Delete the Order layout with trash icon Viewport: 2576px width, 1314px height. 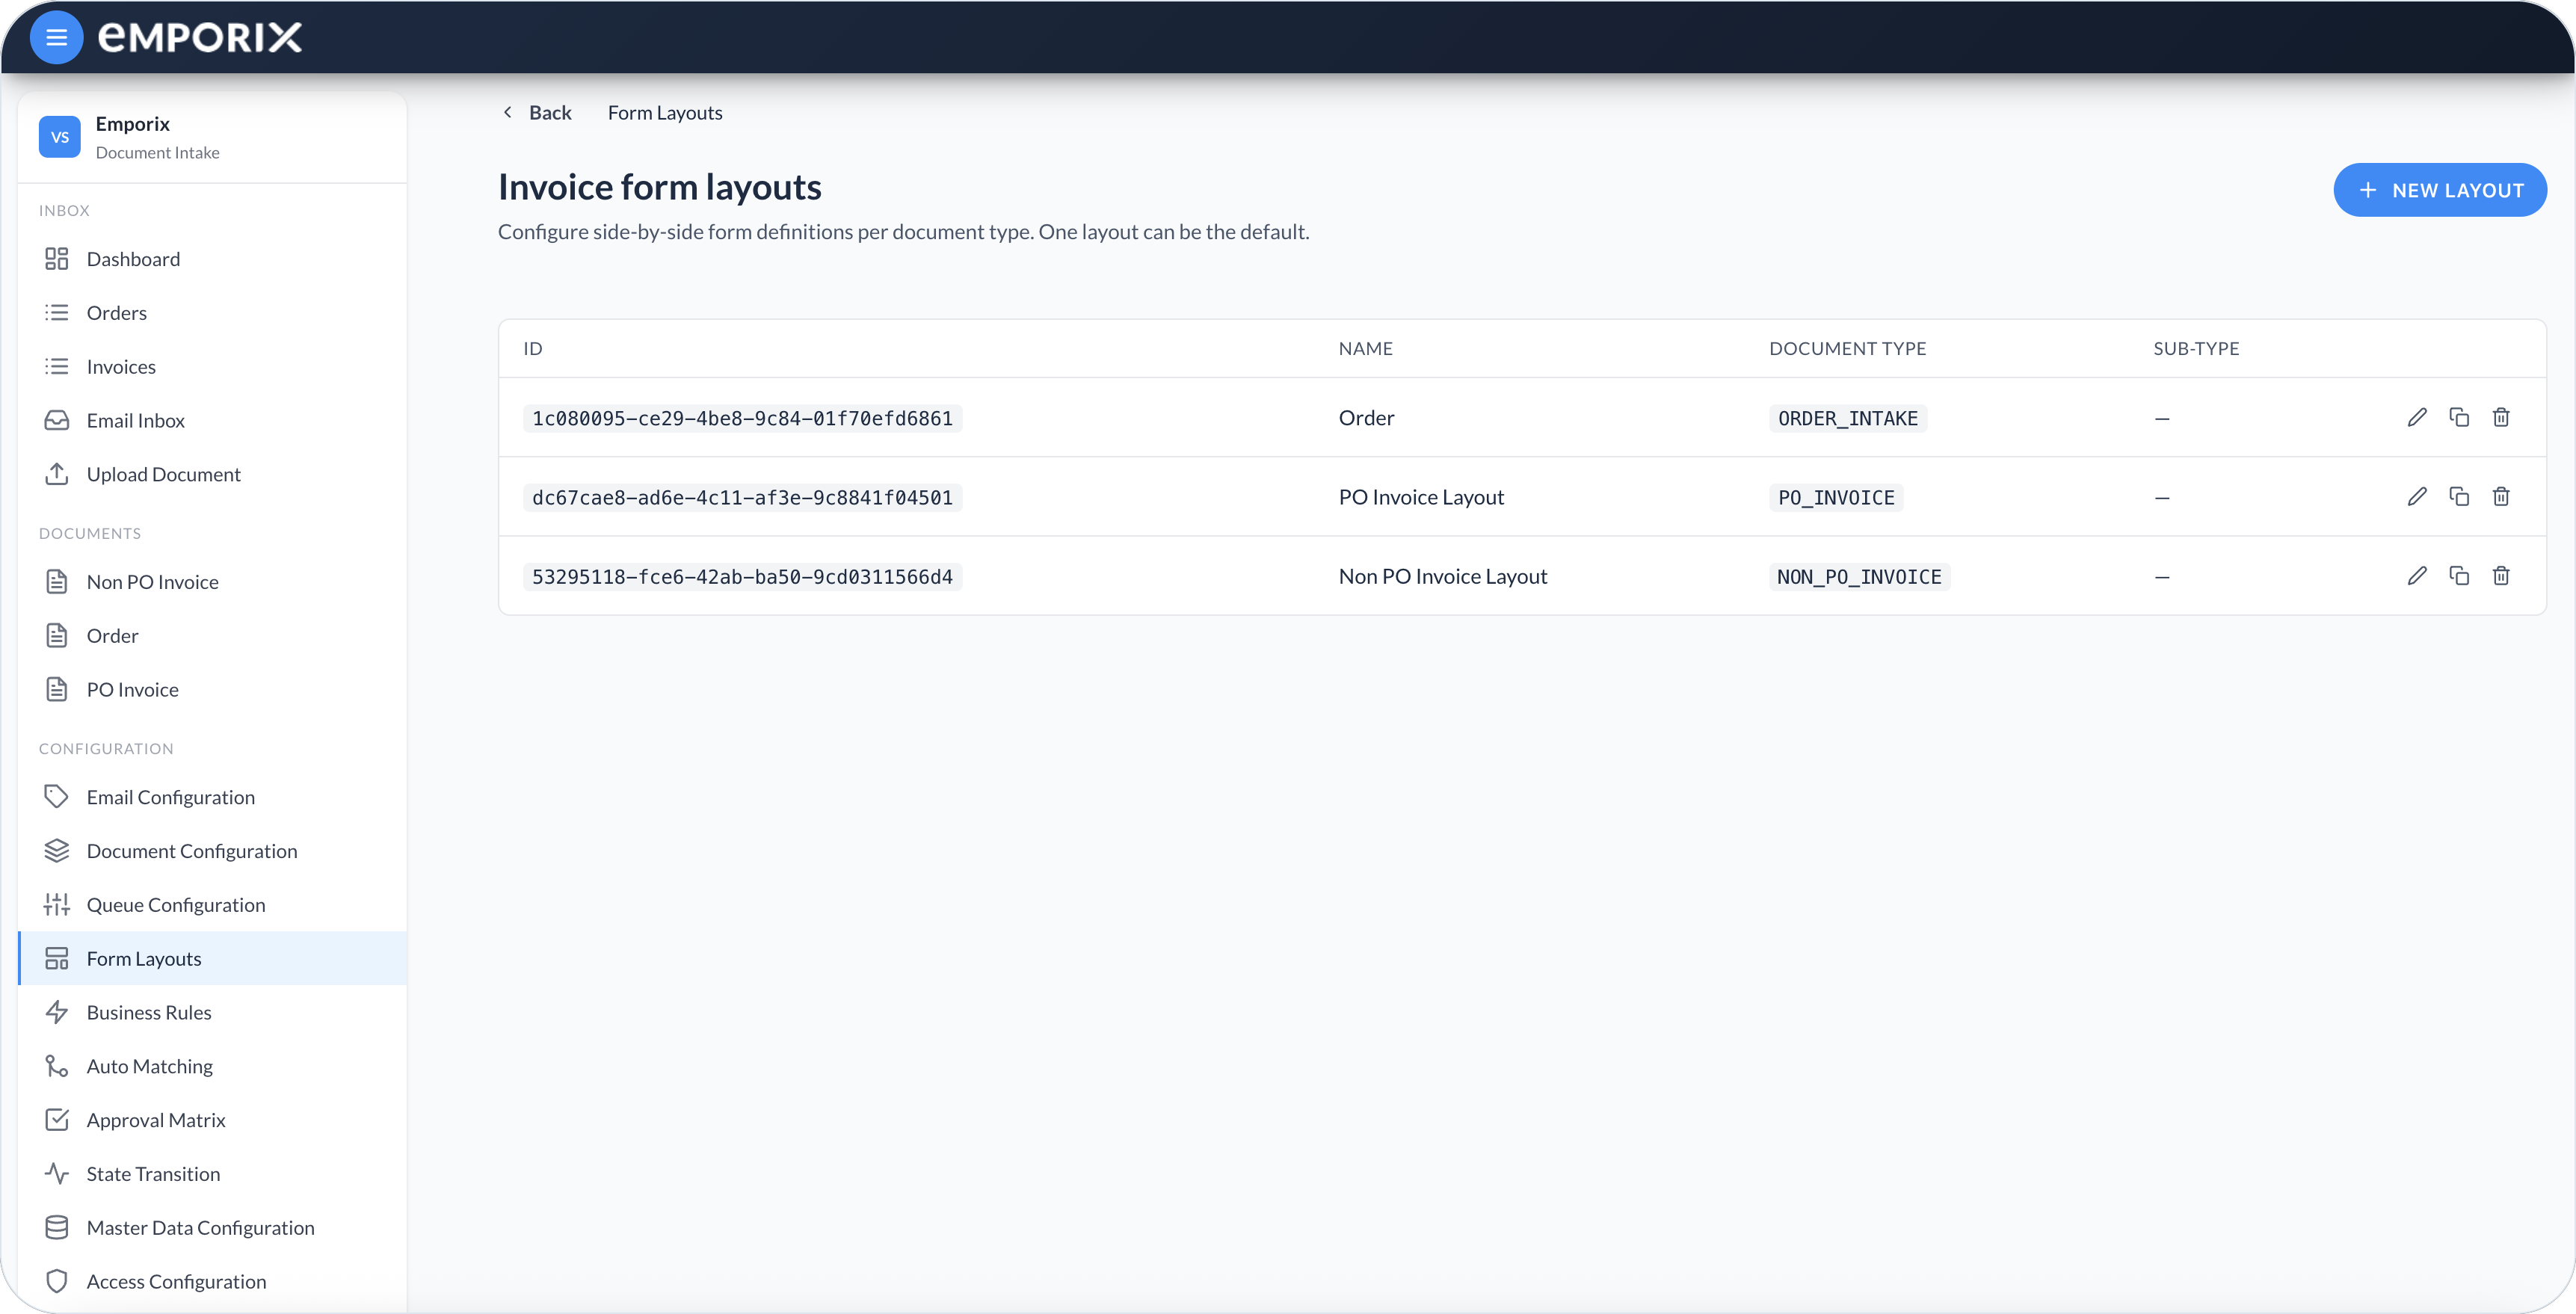(2501, 417)
